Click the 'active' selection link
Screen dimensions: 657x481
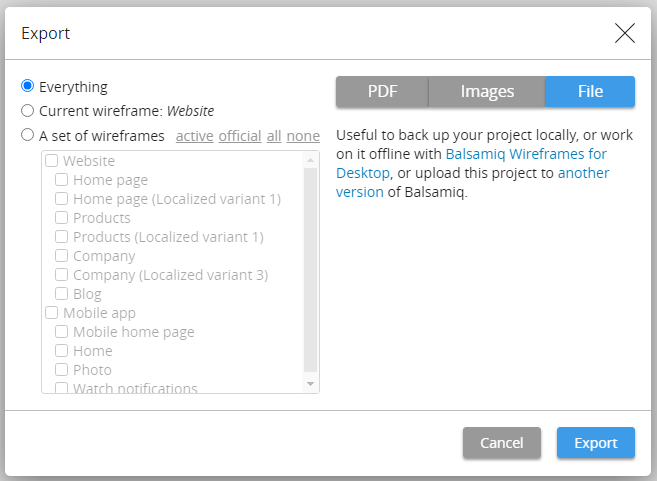click(x=194, y=136)
